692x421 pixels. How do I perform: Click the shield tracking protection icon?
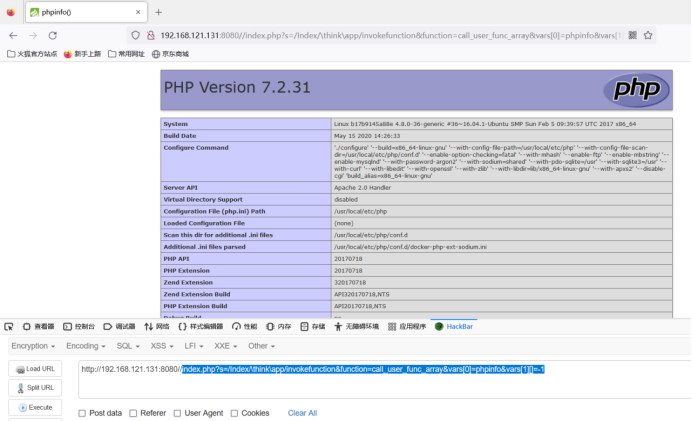pyautogui.click(x=135, y=35)
